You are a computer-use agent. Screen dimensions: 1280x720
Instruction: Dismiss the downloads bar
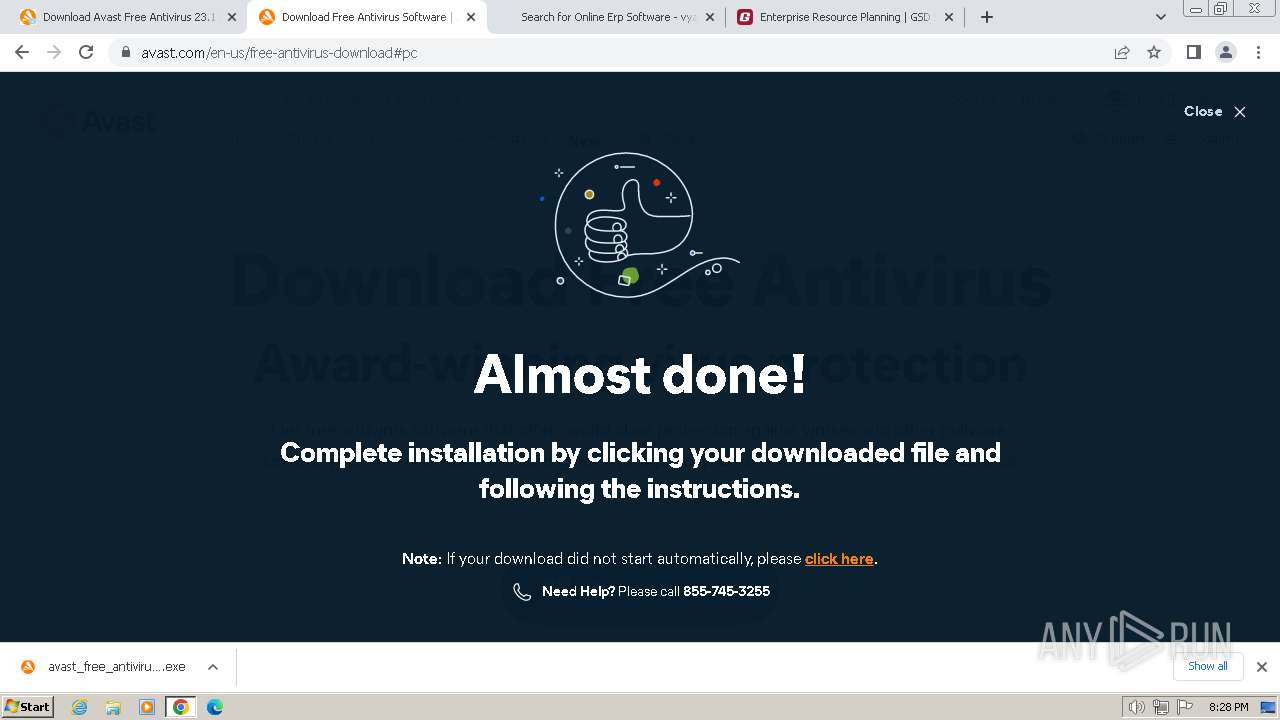pos(1261,667)
